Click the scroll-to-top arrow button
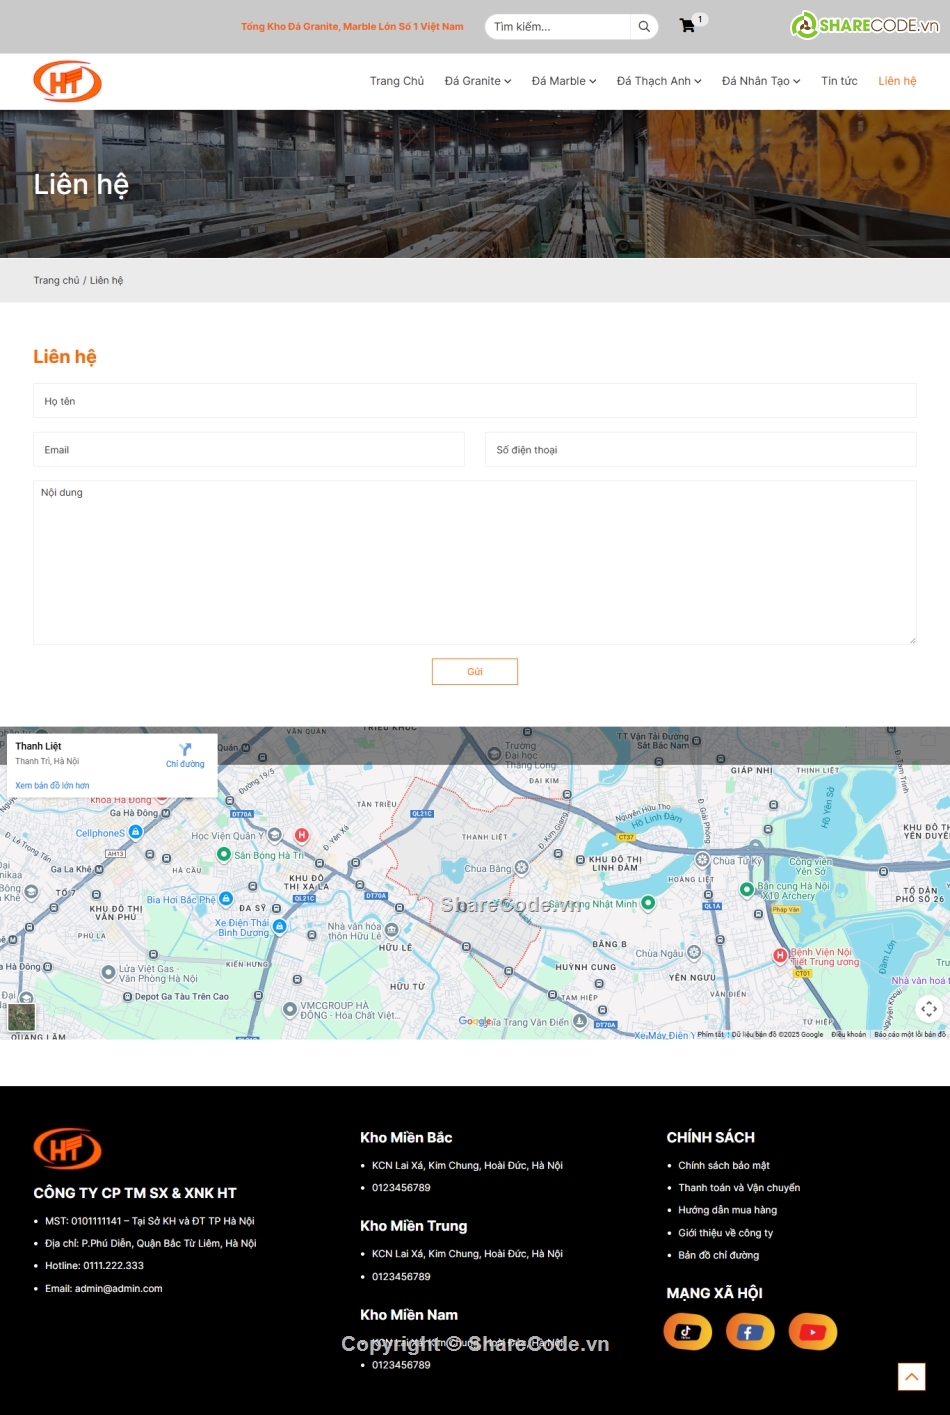Image resolution: width=950 pixels, height=1415 pixels. pos(911,1376)
